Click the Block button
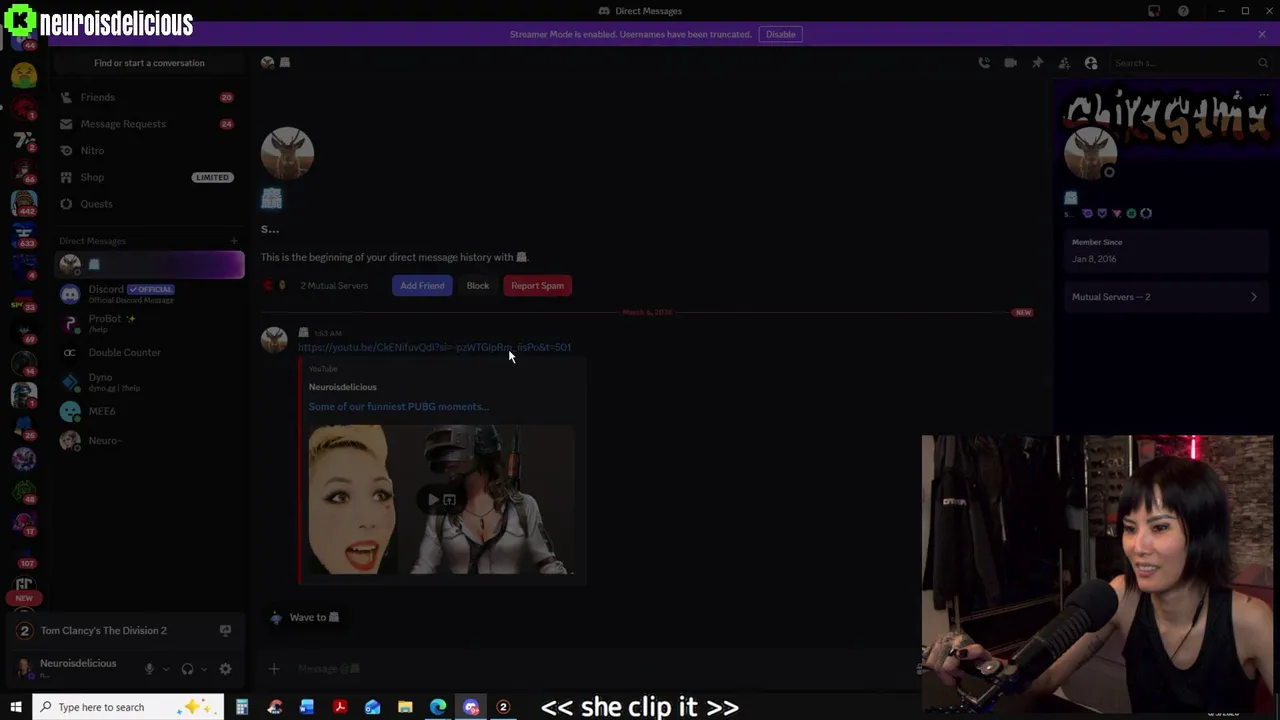Viewport: 1280px width, 720px height. [478, 286]
